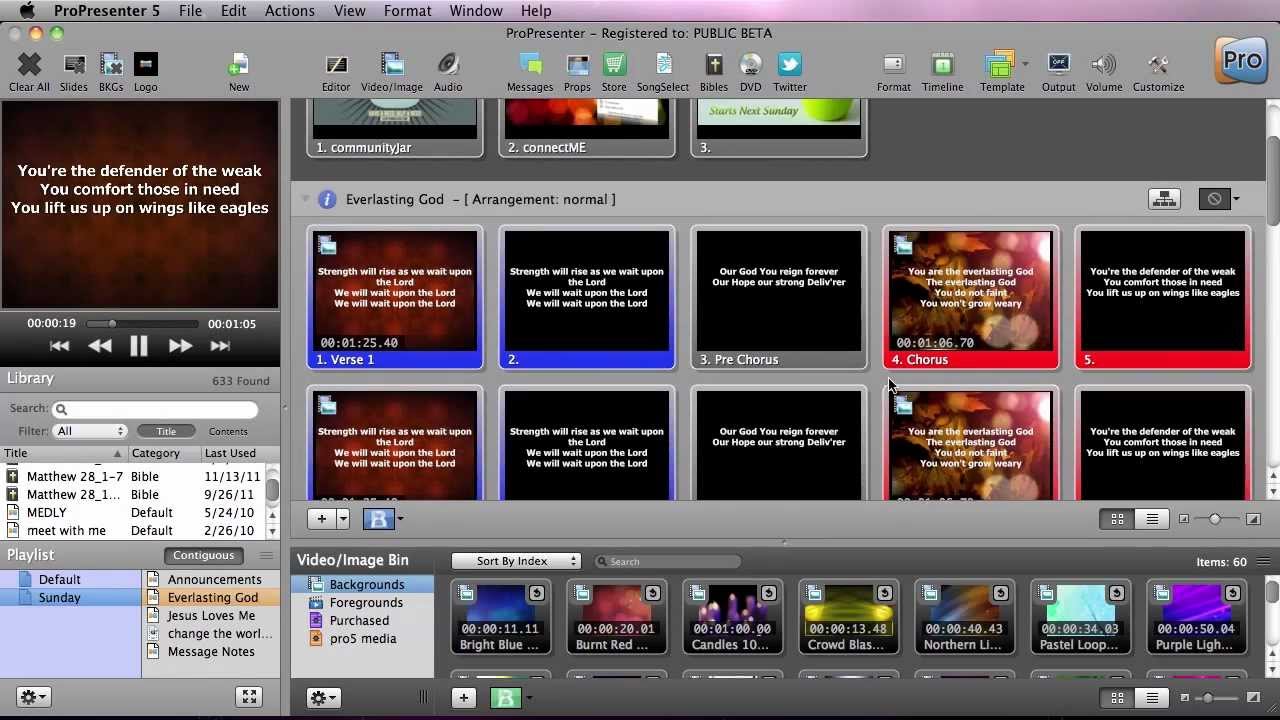Viewport: 1280px width, 720px height.
Task: Open the Twitter tool
Action: [790, 66]
